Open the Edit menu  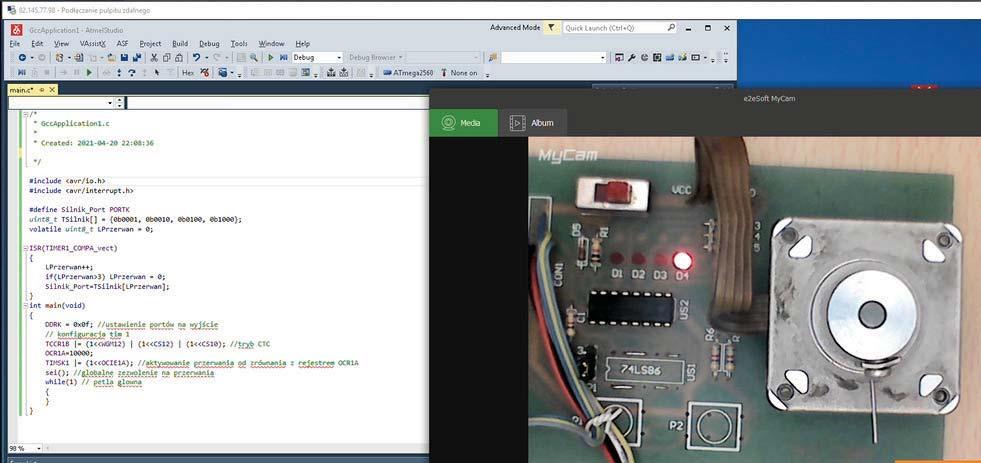[37, 44]
